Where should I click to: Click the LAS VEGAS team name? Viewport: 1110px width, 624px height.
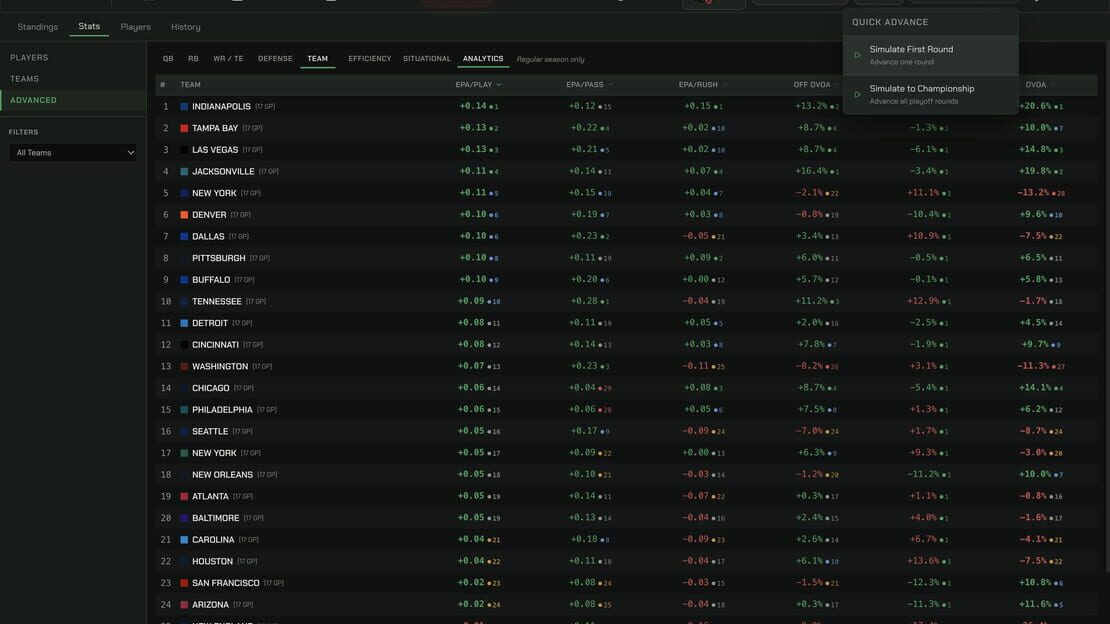point(215,150)
